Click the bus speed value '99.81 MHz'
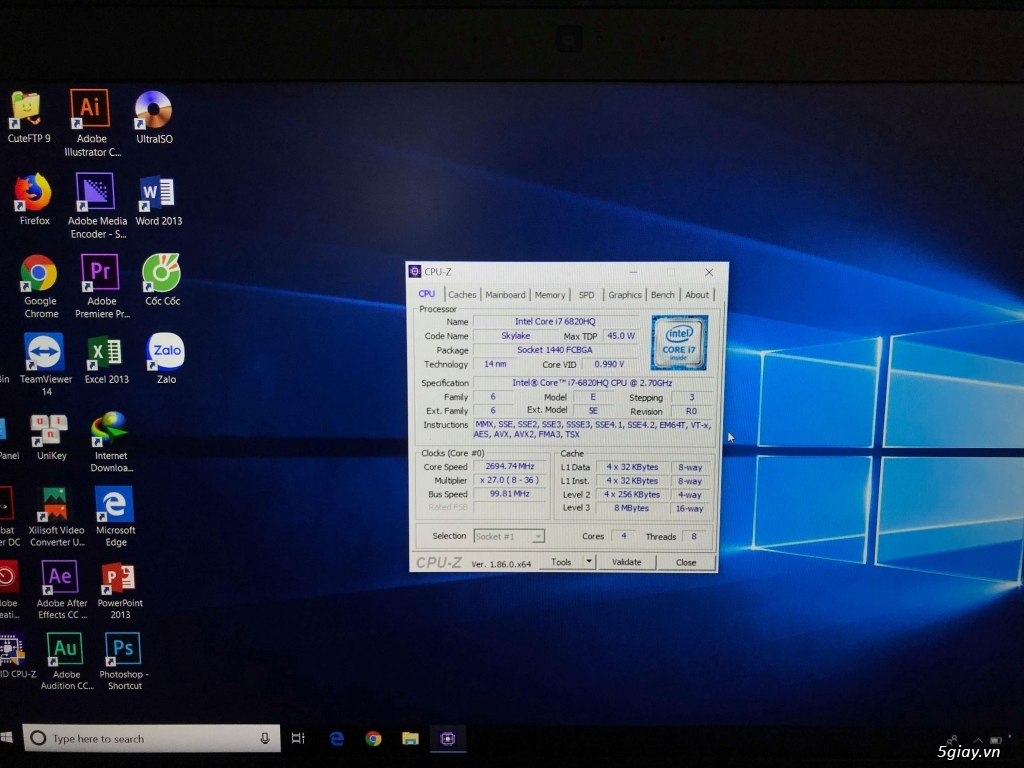 (509, 494)
